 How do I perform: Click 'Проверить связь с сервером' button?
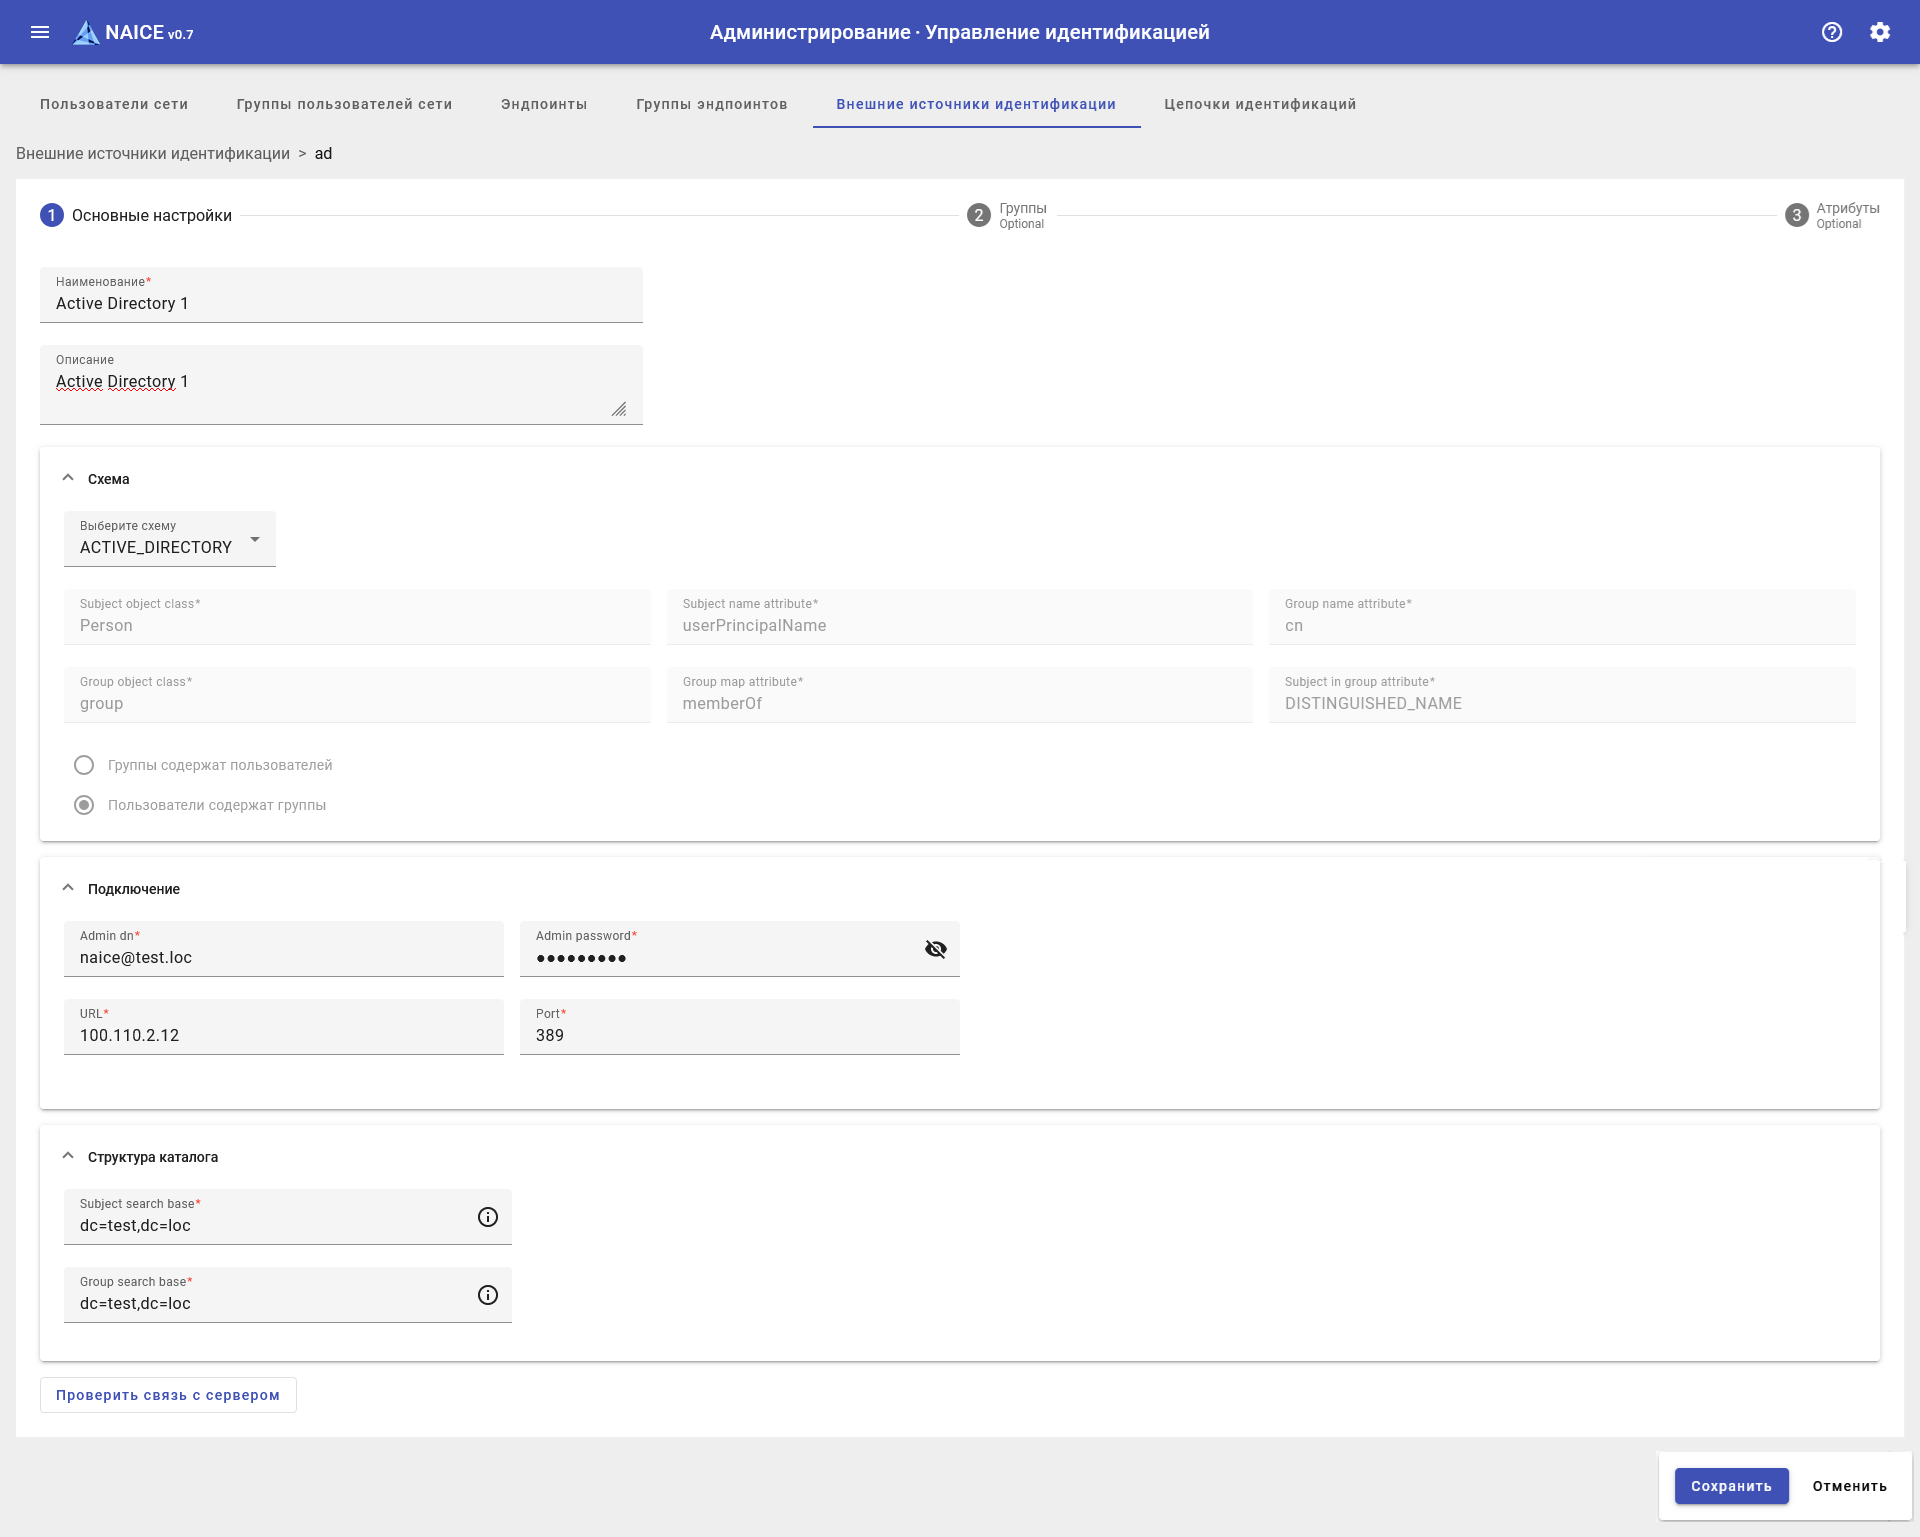click(x=168, y=1395)
